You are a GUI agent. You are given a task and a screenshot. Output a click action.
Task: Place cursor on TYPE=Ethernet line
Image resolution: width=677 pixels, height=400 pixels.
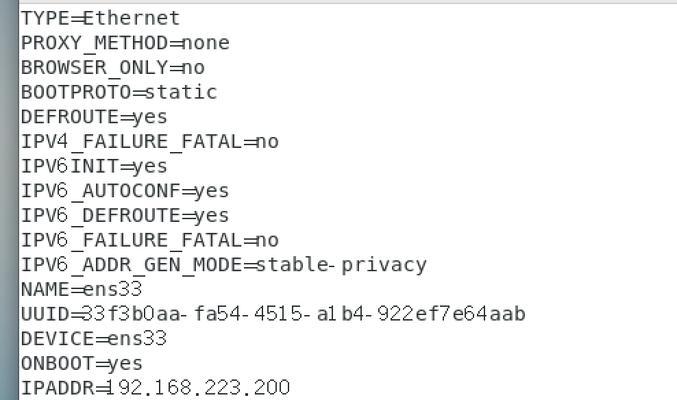[100, 19]
